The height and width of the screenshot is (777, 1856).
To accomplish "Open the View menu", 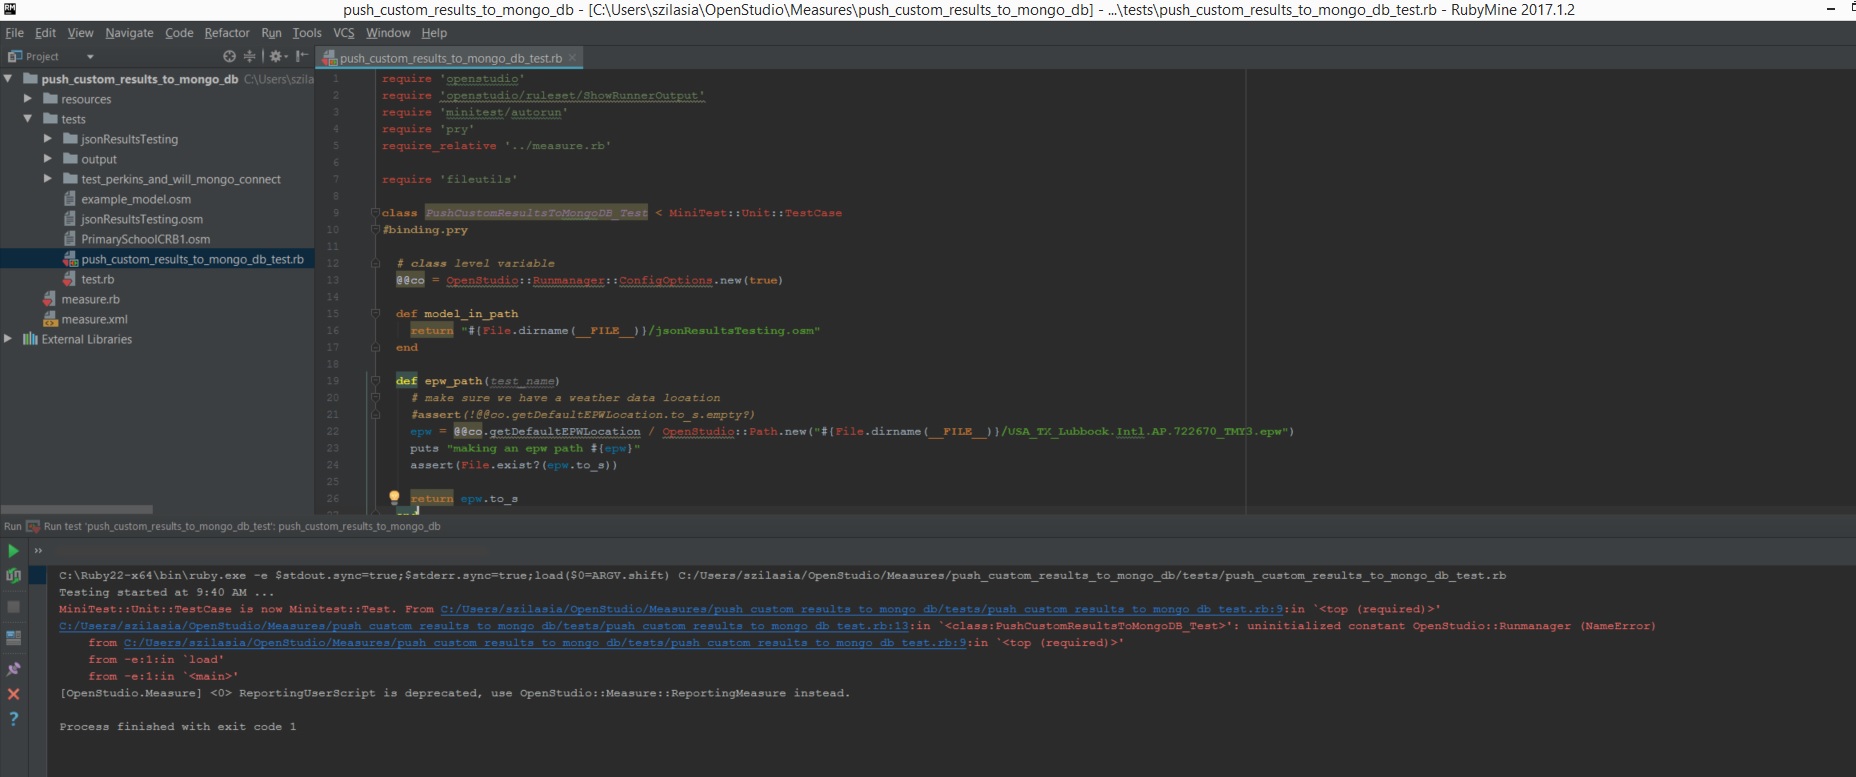I will 80,33.
